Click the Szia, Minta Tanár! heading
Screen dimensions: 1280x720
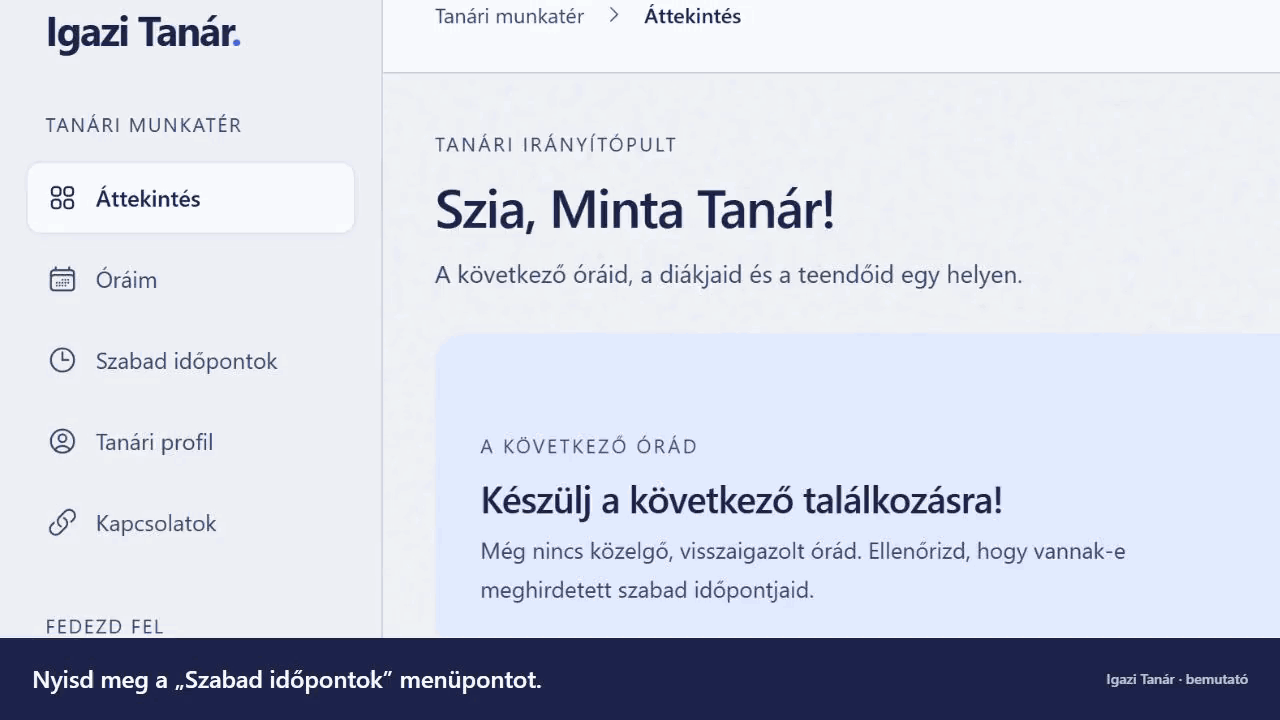(635, 210)
